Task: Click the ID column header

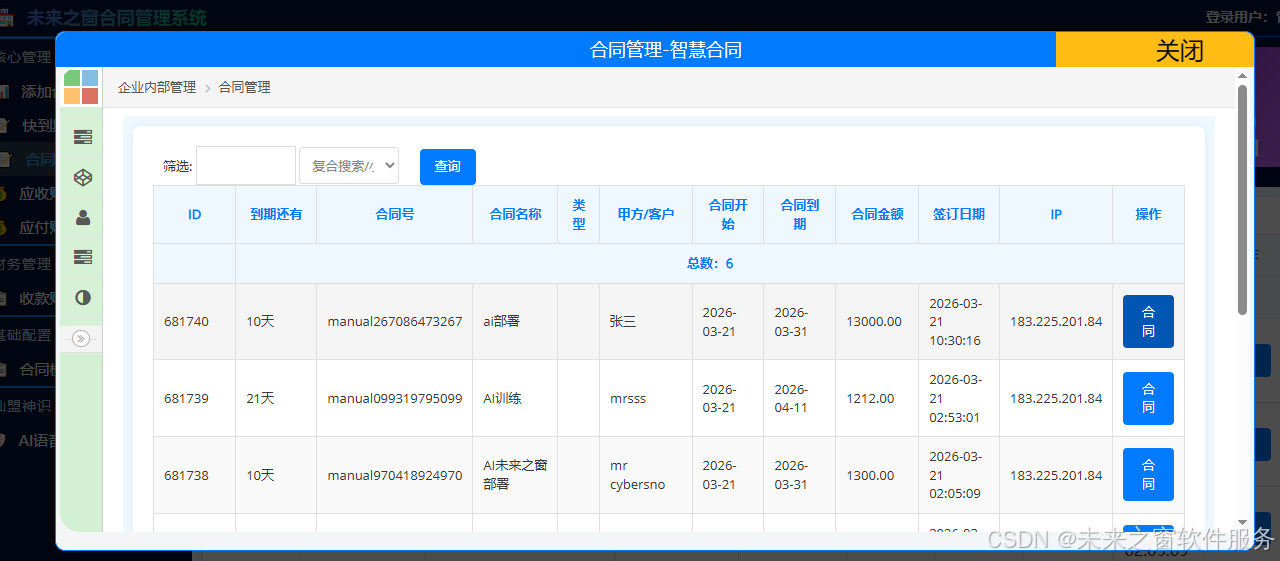Action: (x=195, y=214)
